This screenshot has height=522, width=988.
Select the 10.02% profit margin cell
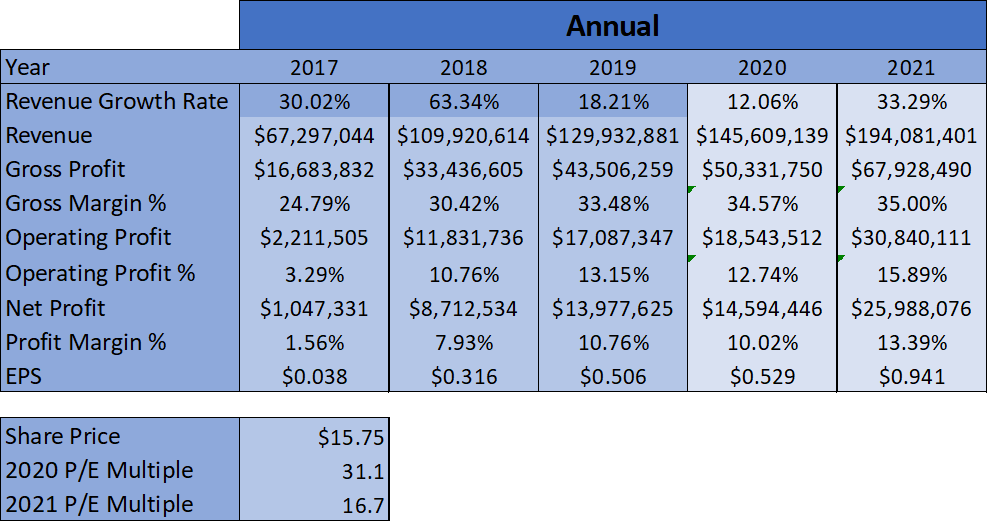coord(762,342)
